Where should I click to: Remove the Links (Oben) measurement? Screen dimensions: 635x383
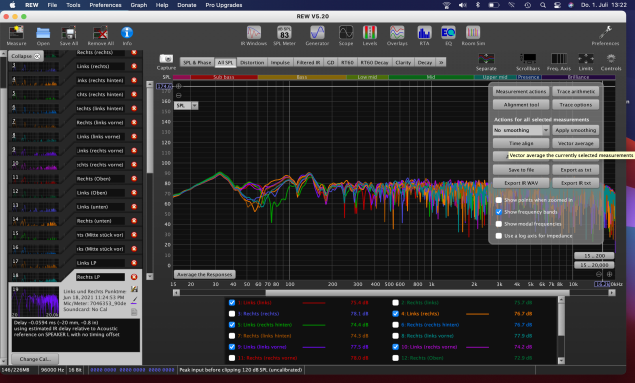coord(134,193)
